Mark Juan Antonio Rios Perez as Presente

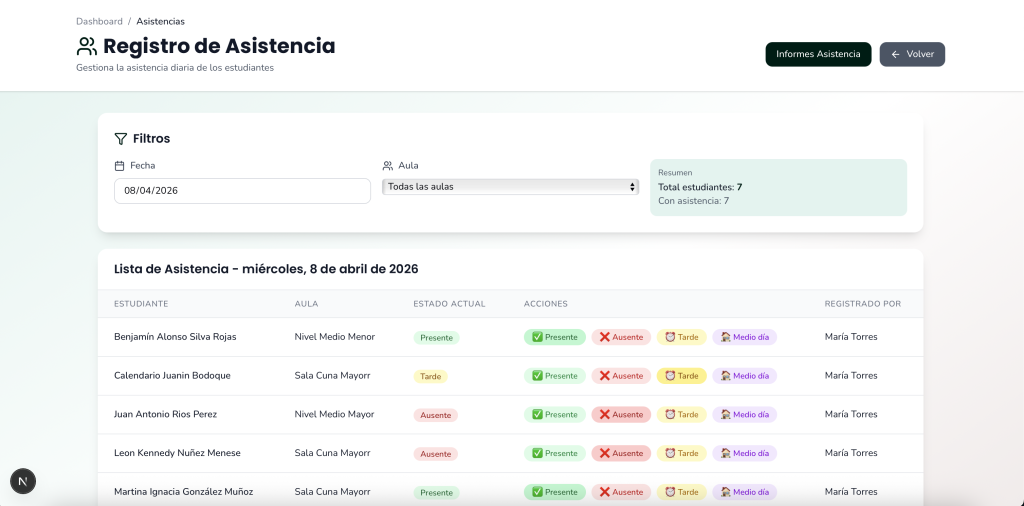pos(555,415)
